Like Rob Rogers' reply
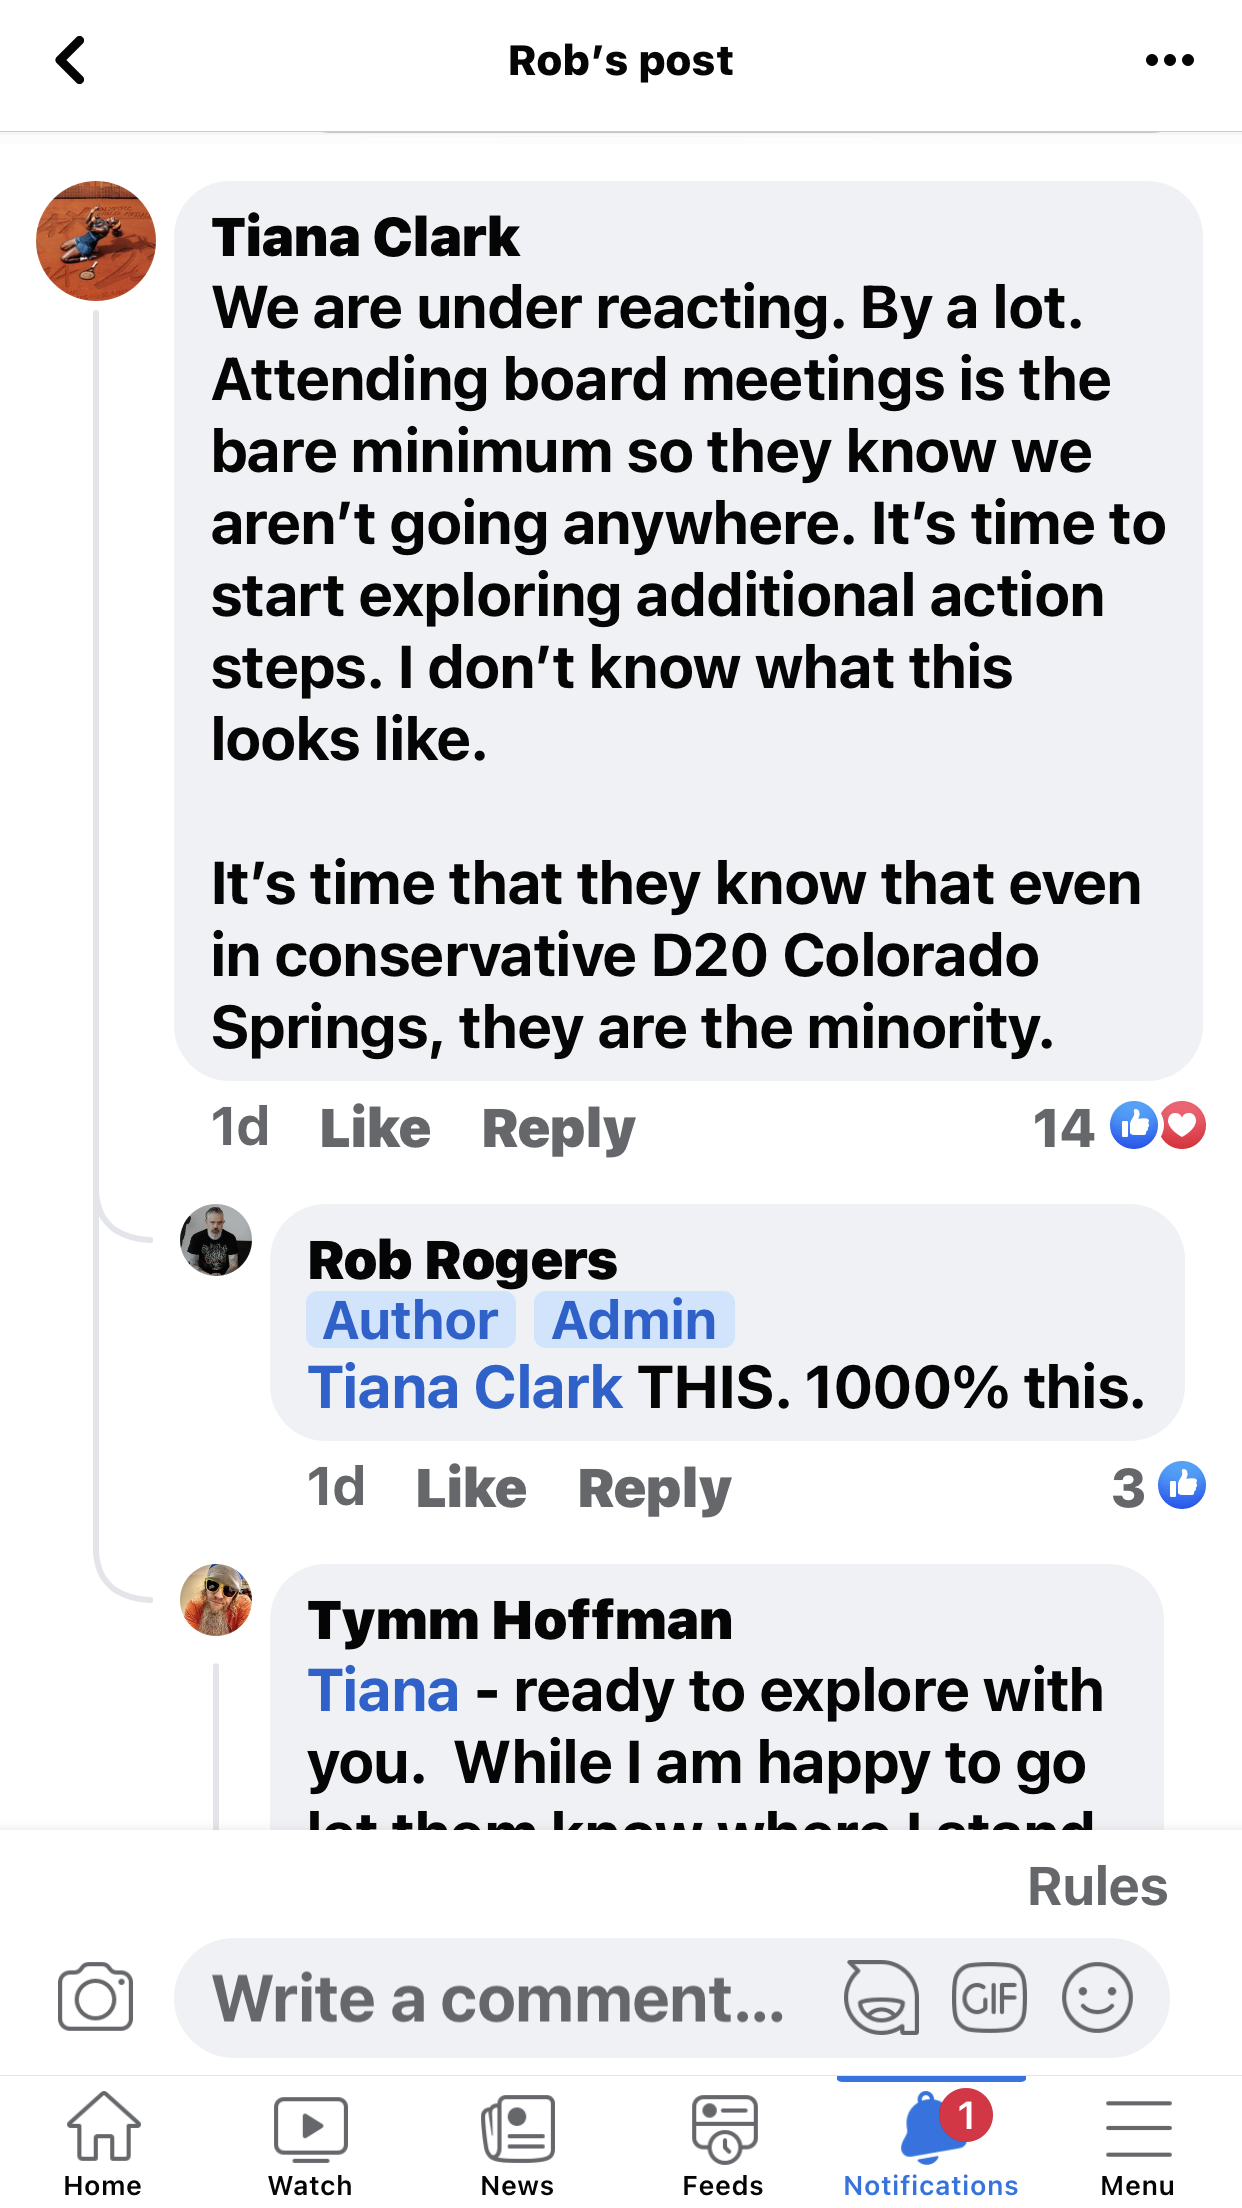Image resolution: width=1242 pixels, height=2208 pixels. [471, 1488]
